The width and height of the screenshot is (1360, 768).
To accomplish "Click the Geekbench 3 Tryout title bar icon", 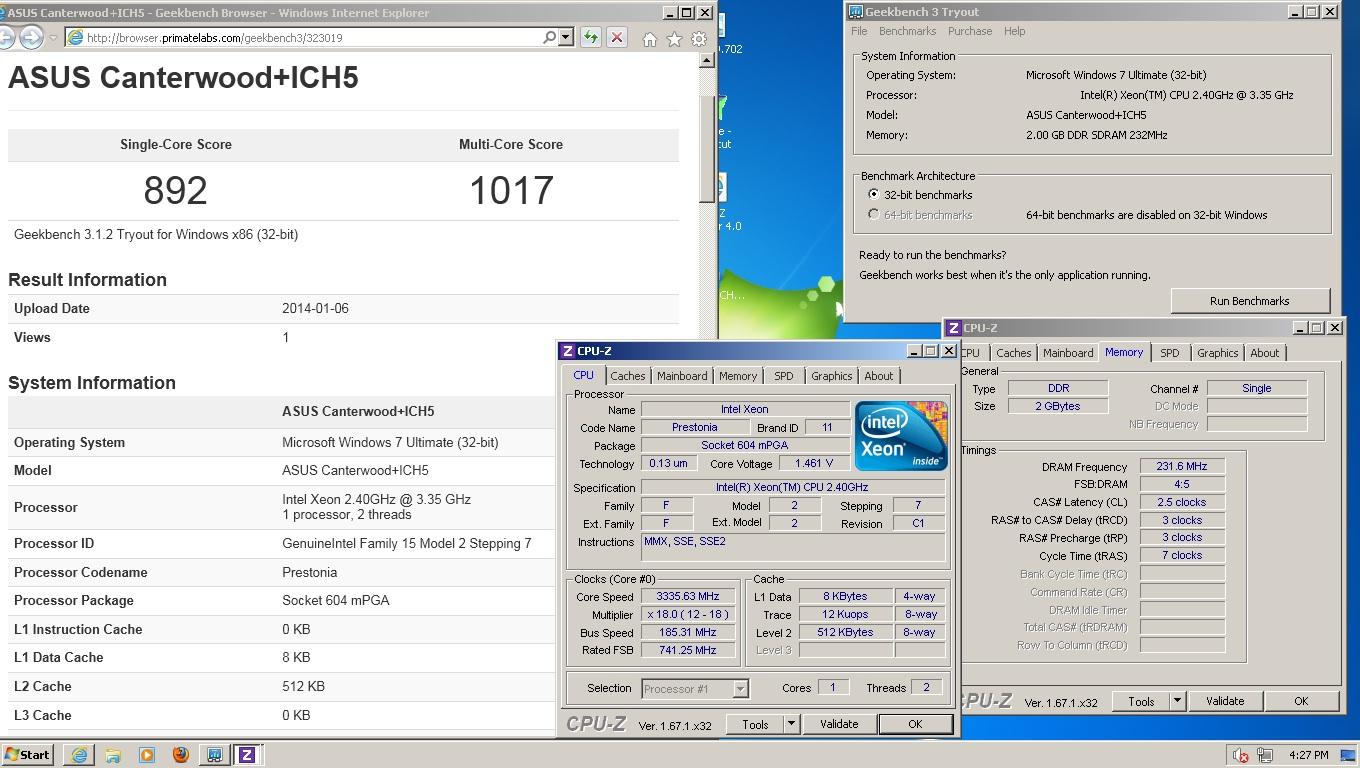I will click(x=856, y=12).
